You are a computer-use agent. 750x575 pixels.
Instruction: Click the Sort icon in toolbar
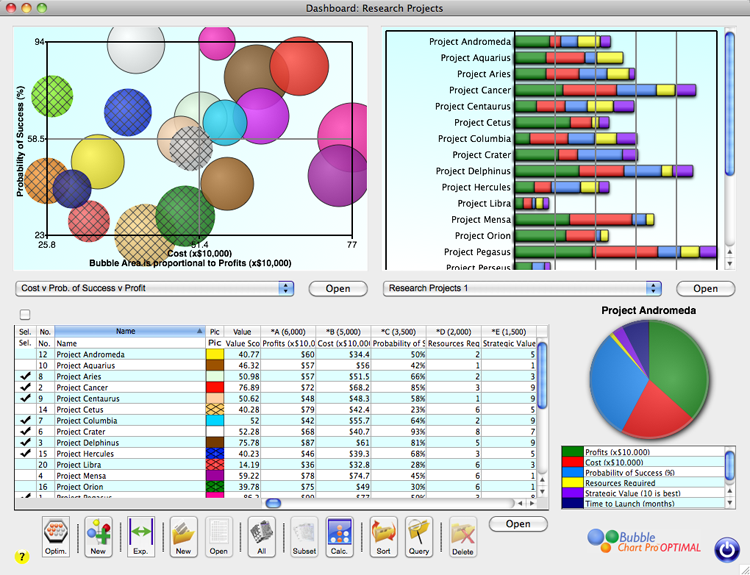pos(382,536)
